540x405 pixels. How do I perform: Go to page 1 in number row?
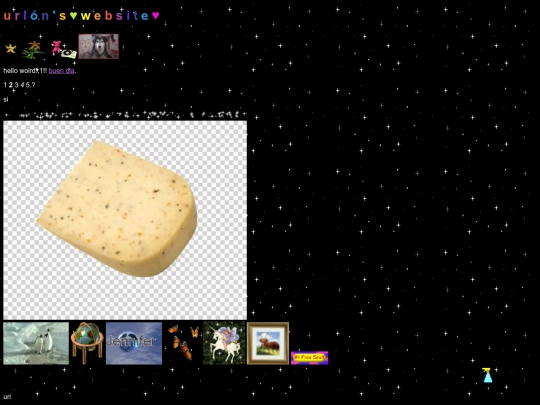pyautogui.click(x=5, y=85)
